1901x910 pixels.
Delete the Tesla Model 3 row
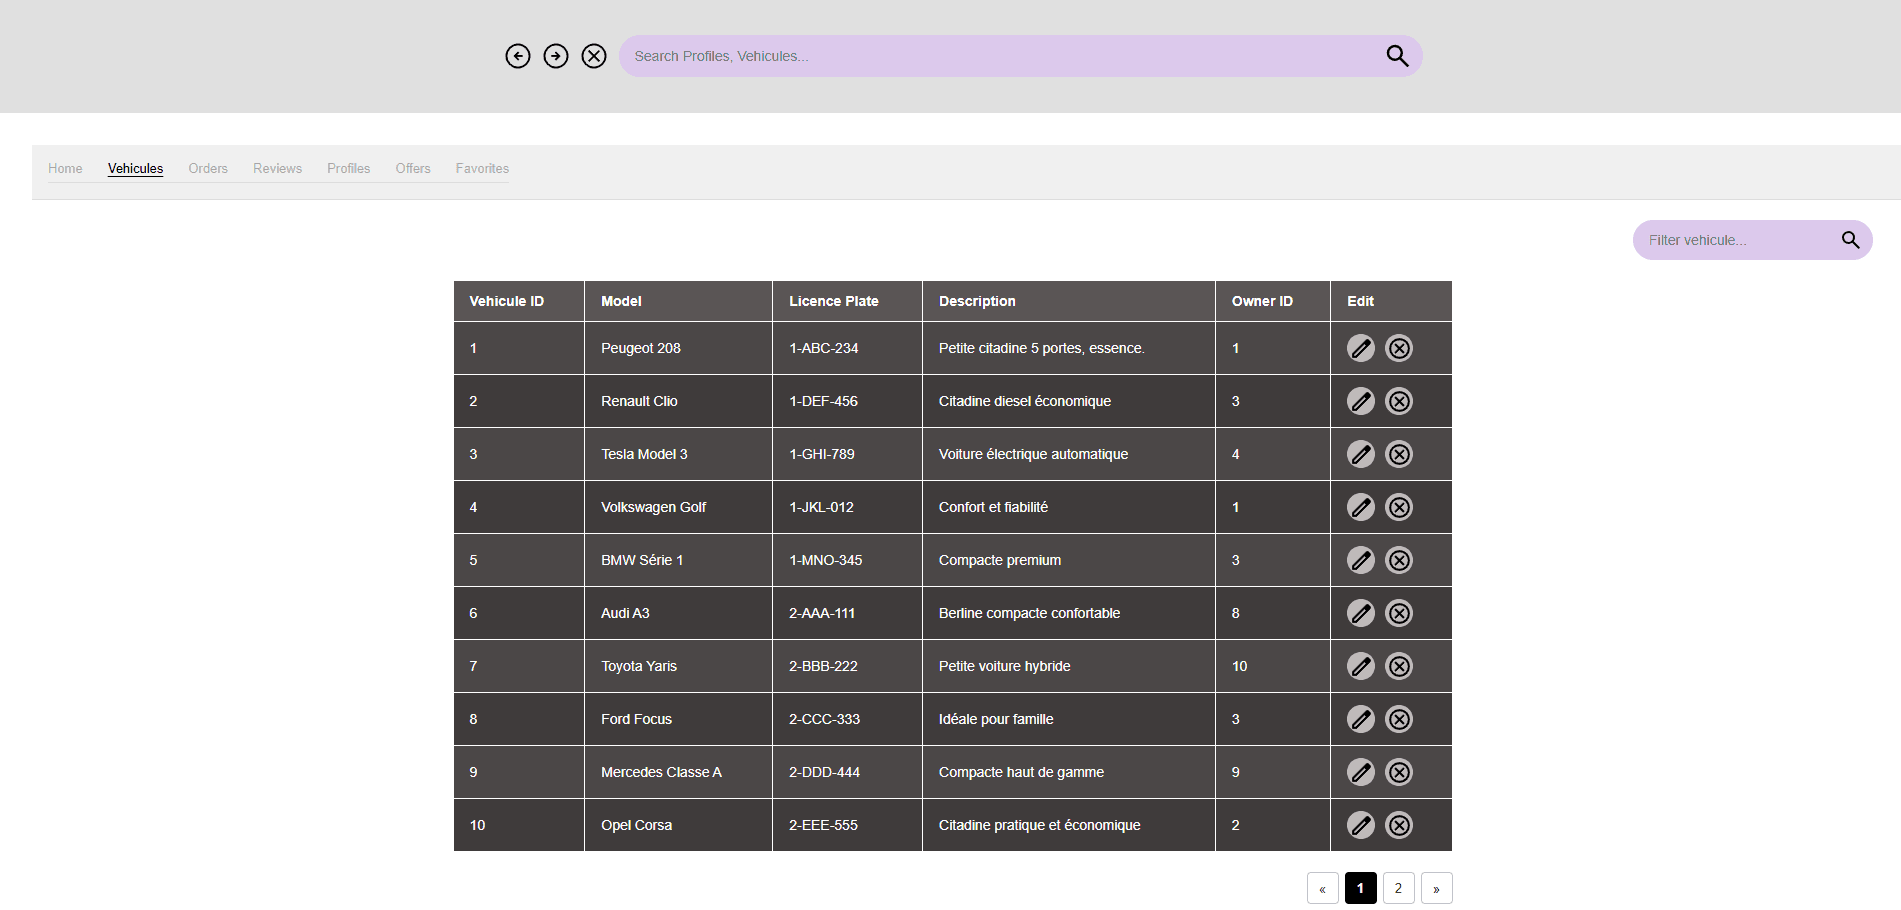point(1399,454)
